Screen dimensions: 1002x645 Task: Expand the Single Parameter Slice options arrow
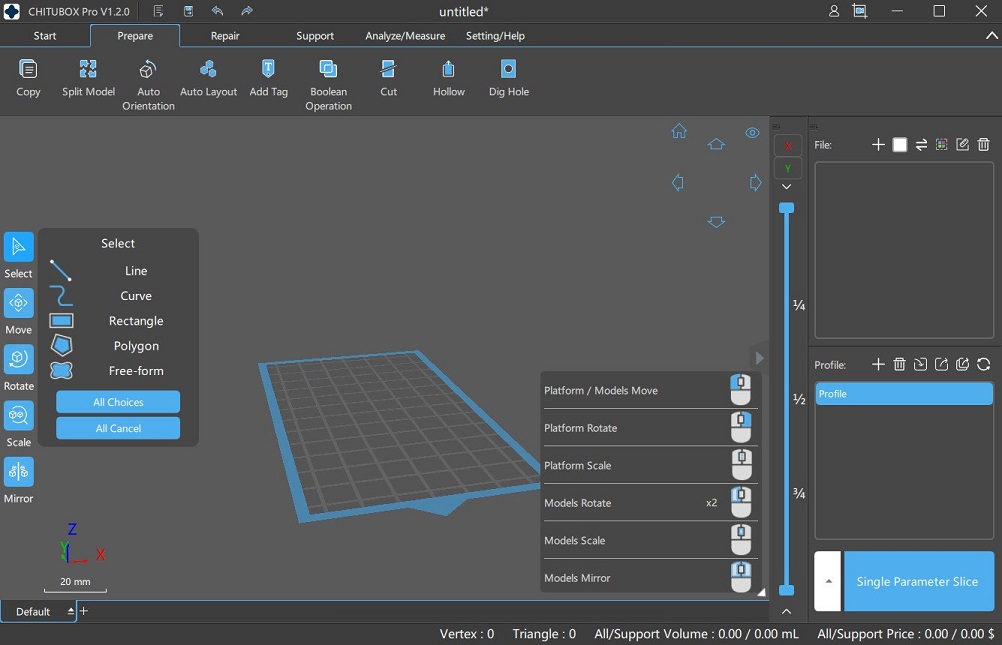827,581
